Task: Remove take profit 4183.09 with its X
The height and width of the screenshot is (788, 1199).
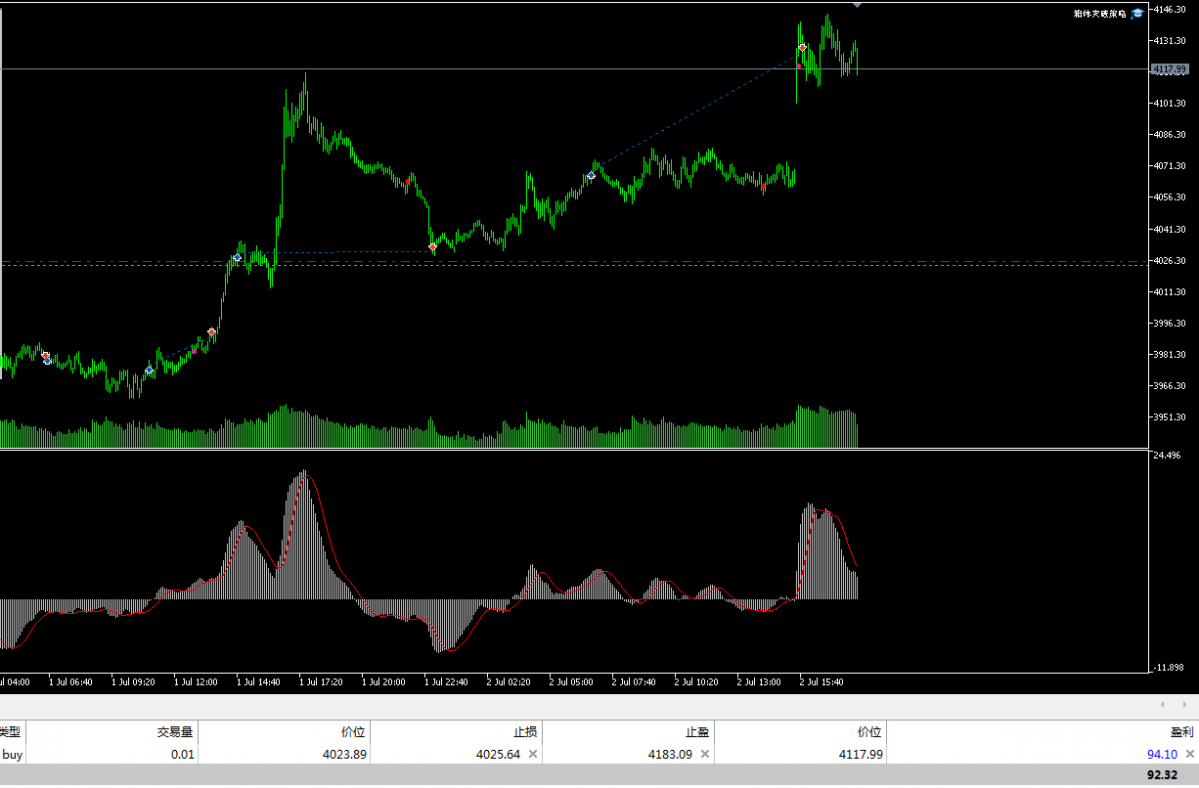Action: 705,754
